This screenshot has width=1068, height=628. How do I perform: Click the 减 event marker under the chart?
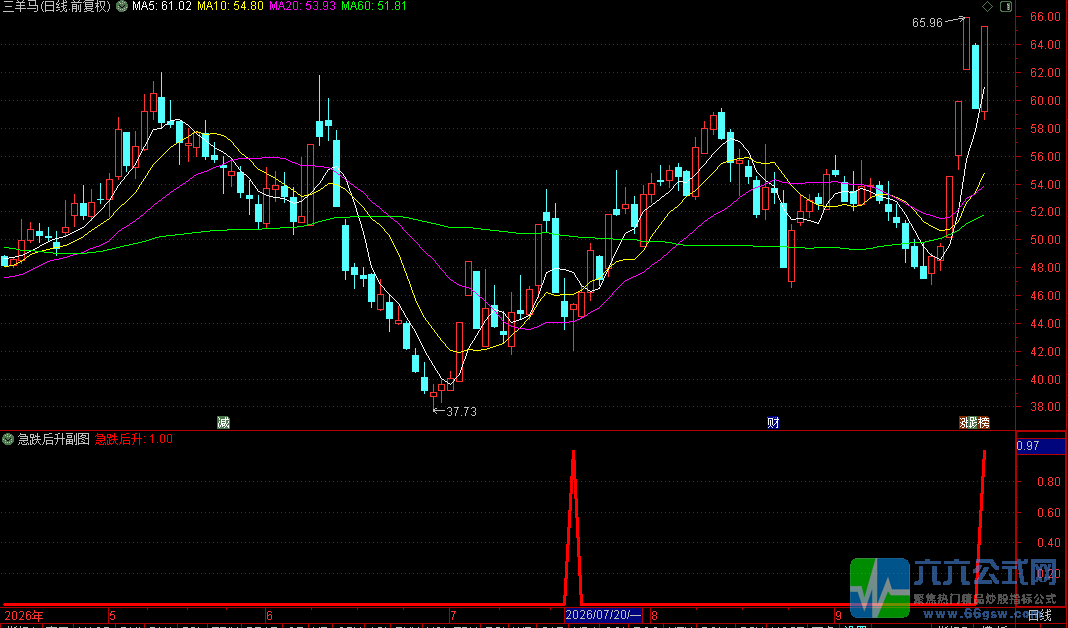[223, 423]
